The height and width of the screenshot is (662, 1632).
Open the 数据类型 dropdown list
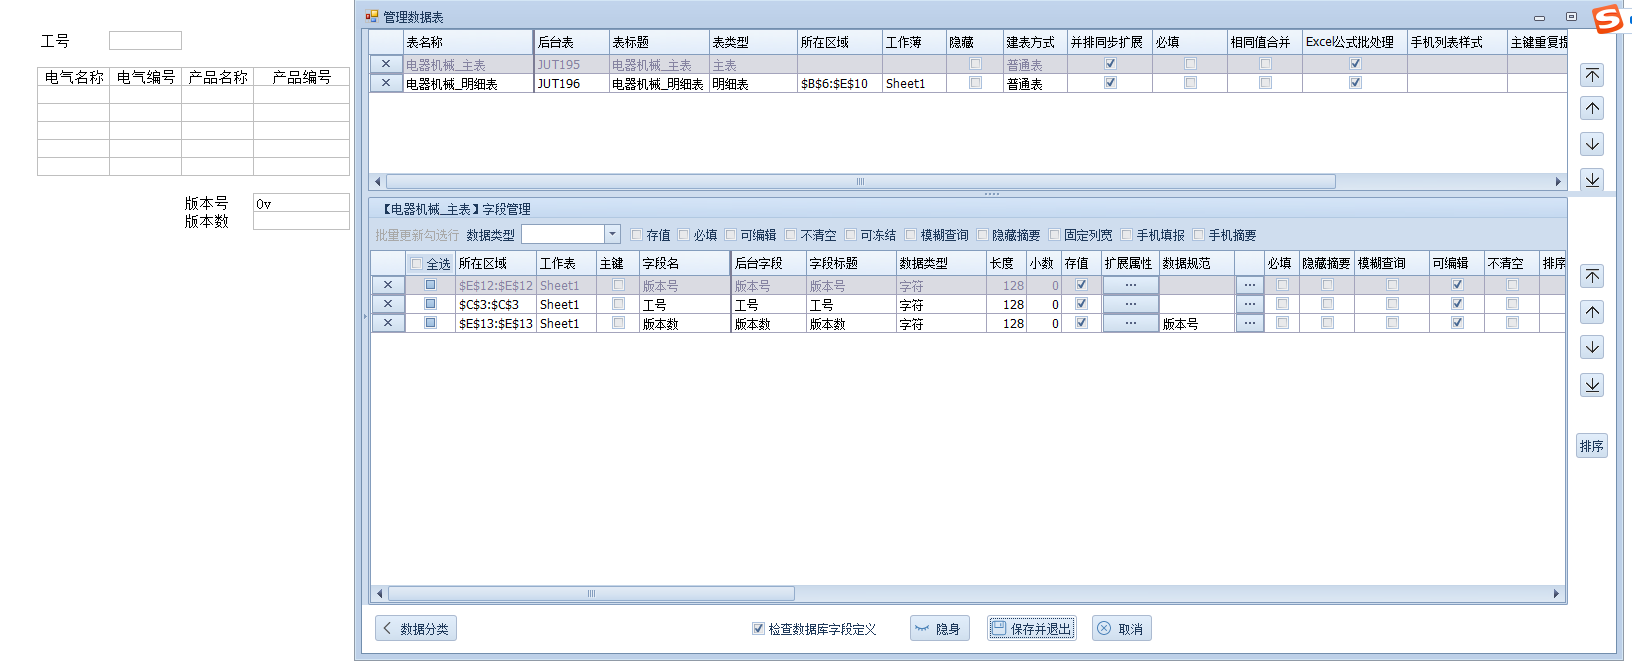coord(612,234)
